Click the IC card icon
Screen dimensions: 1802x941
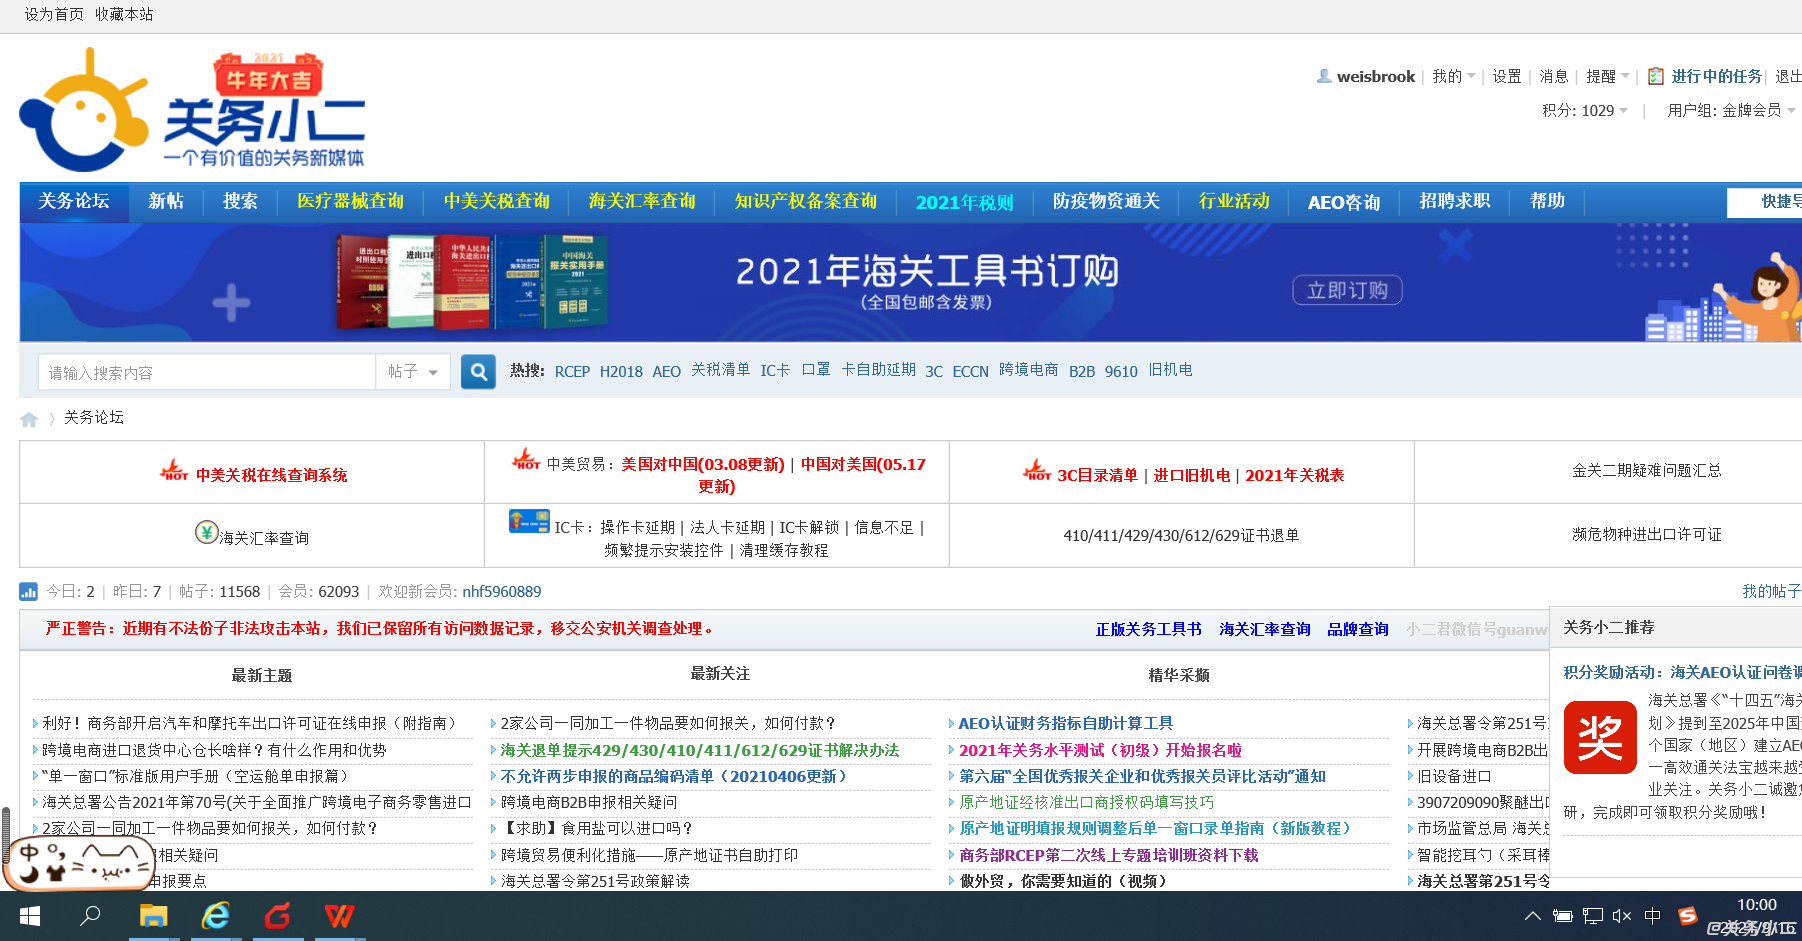coord(529,521)
